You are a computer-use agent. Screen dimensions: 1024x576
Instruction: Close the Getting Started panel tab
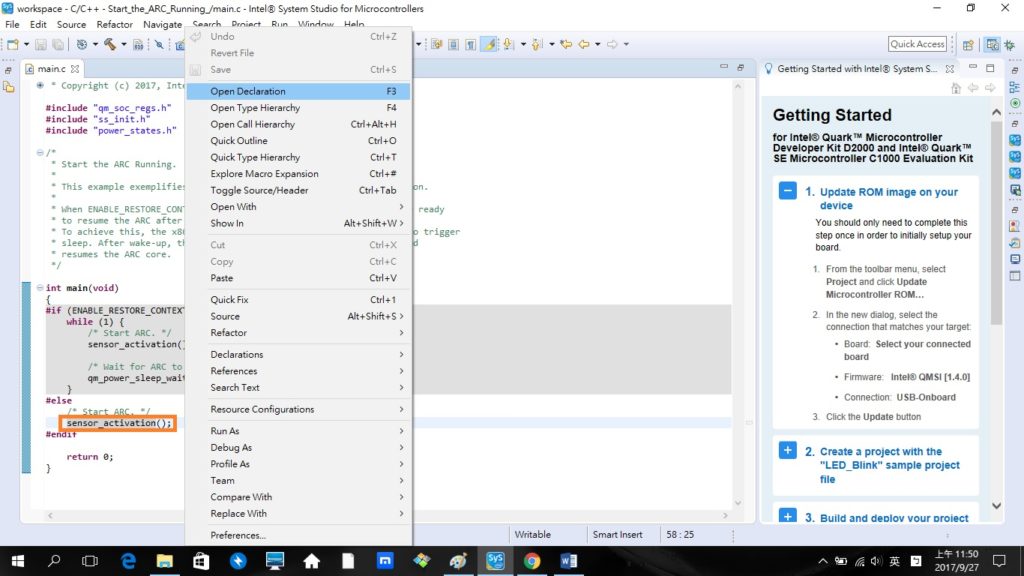click(950, 69)
